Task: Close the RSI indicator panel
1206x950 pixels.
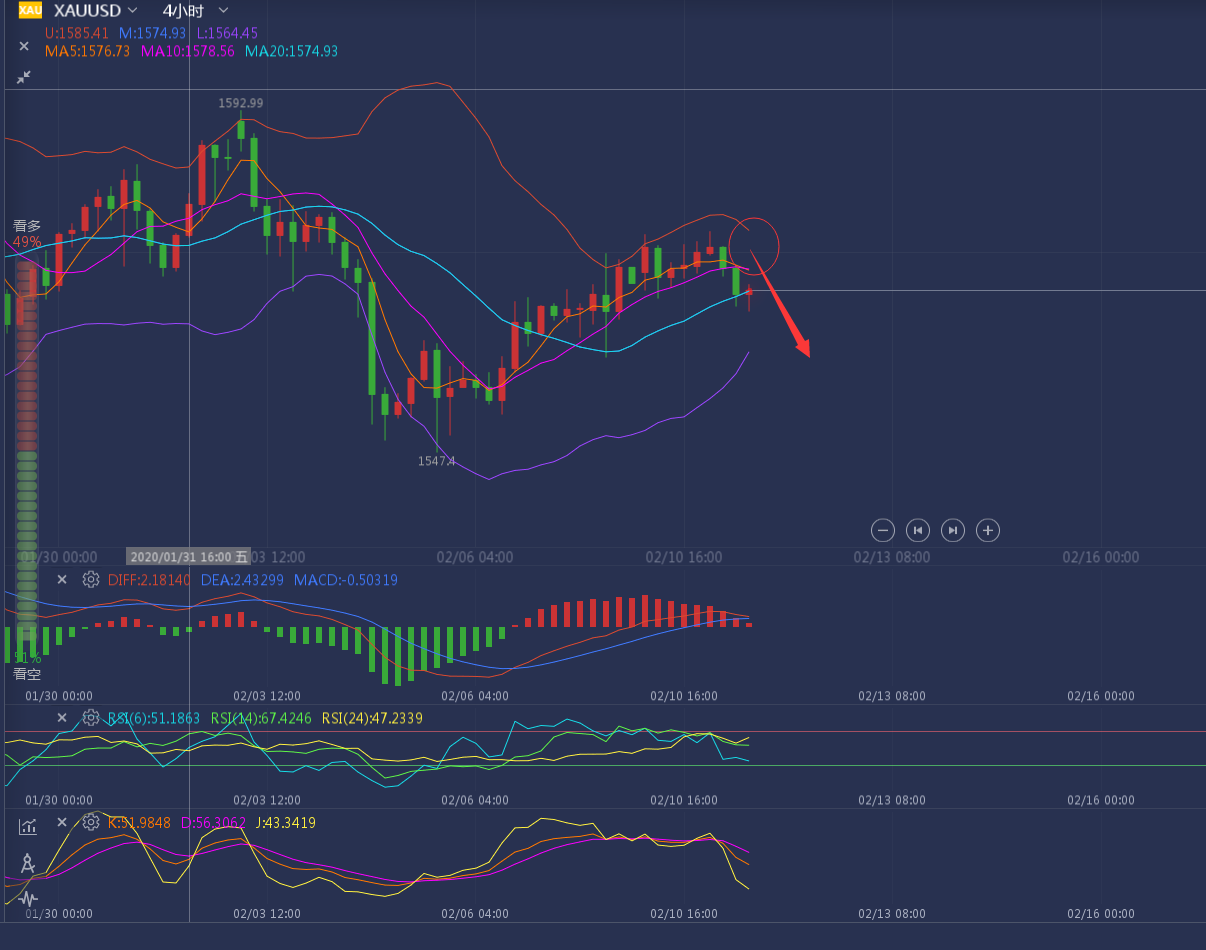Action: 62,717
